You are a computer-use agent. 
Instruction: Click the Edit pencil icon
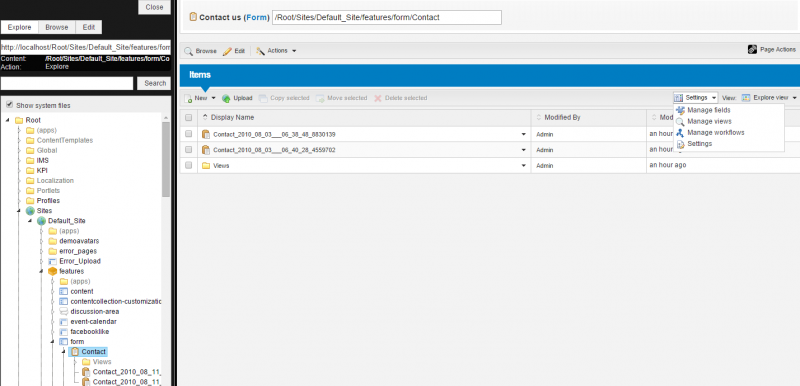coord(228,51)
